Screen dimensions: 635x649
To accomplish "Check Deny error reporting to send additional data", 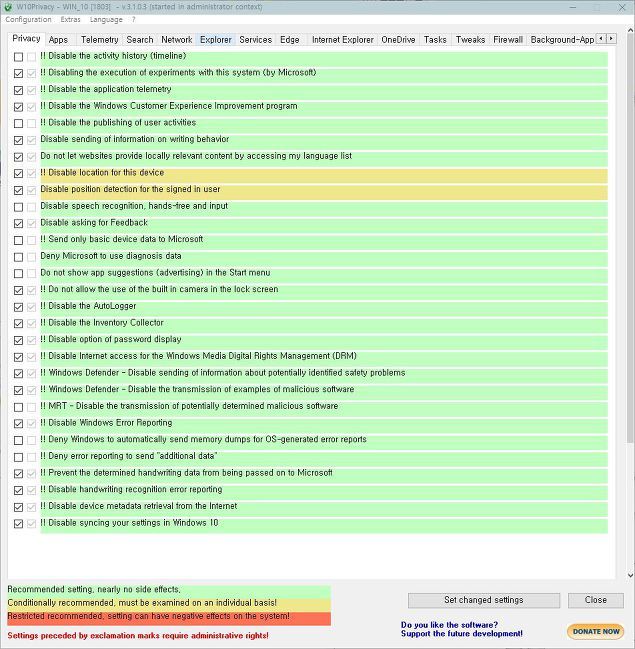I will pos(18,457).
